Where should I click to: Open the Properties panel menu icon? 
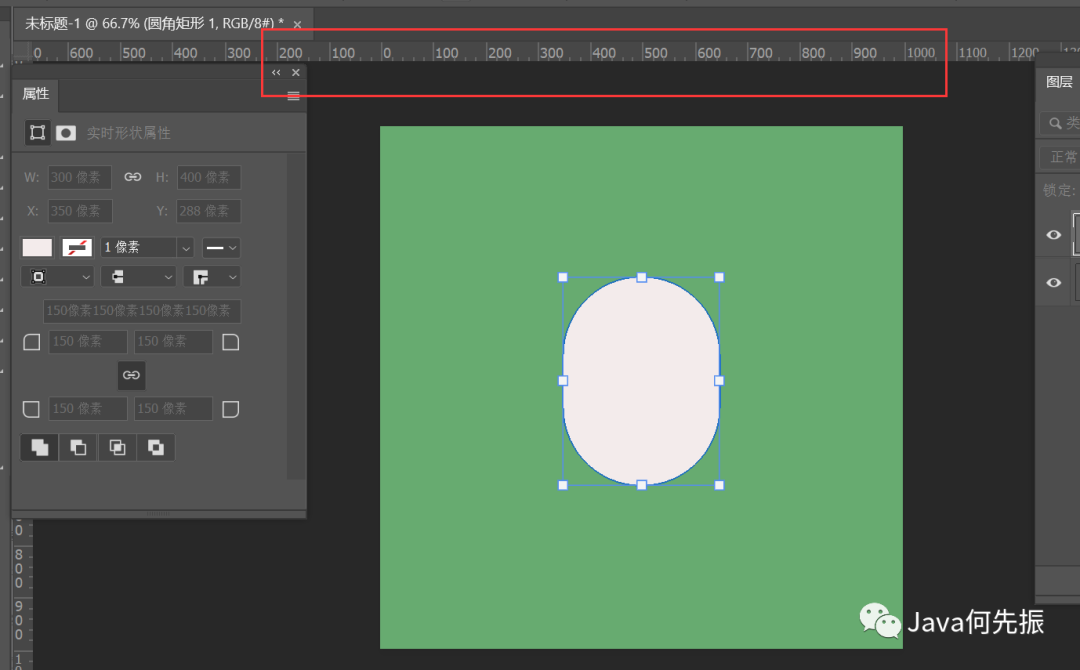coord(293,96)
